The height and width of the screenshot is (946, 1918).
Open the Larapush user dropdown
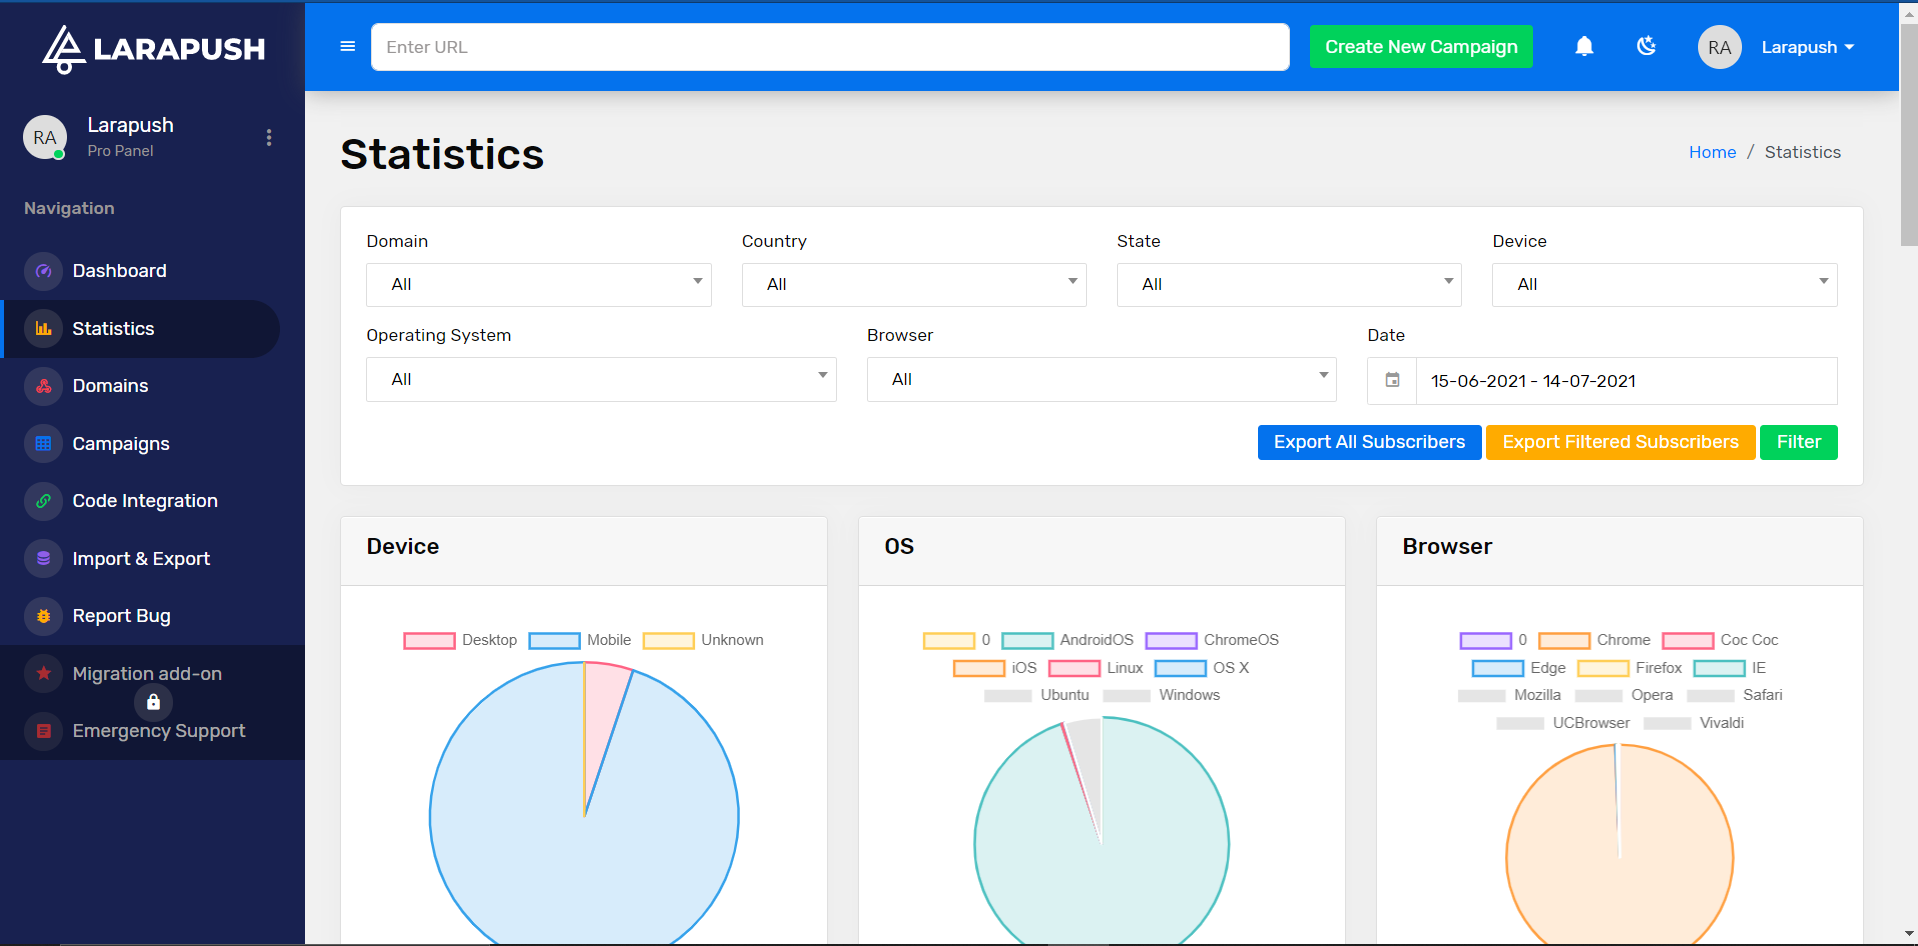[x=1808, y=47]
